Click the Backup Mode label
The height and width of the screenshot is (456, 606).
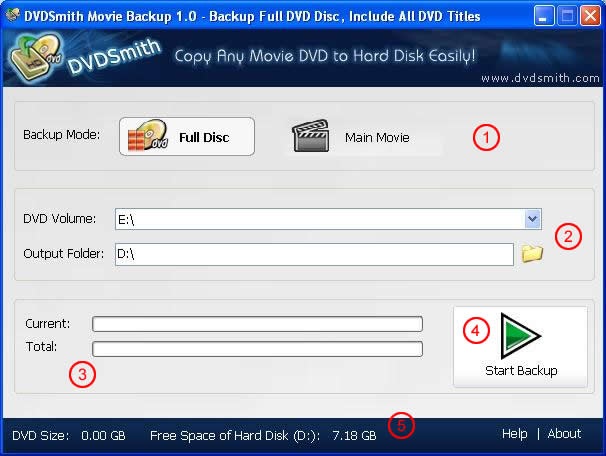(x=61, y=134)
